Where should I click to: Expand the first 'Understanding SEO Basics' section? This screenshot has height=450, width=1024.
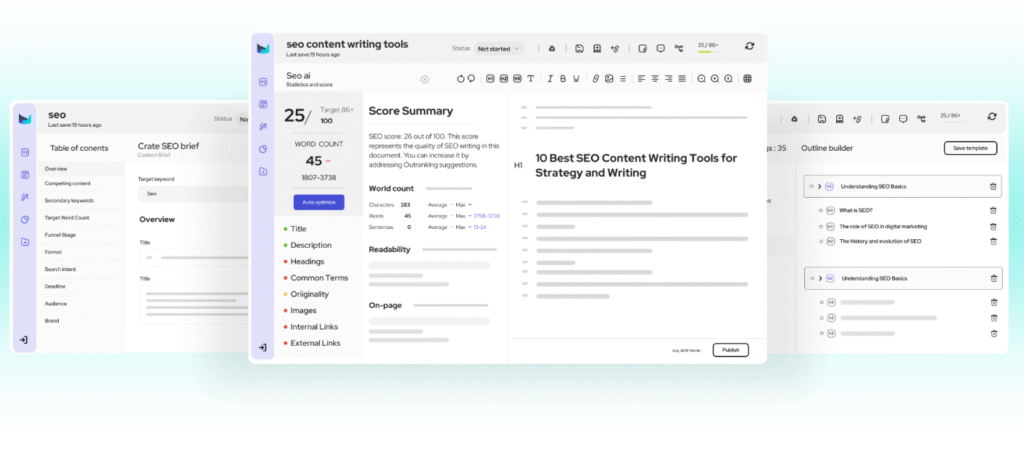click(x=819, y=186)
